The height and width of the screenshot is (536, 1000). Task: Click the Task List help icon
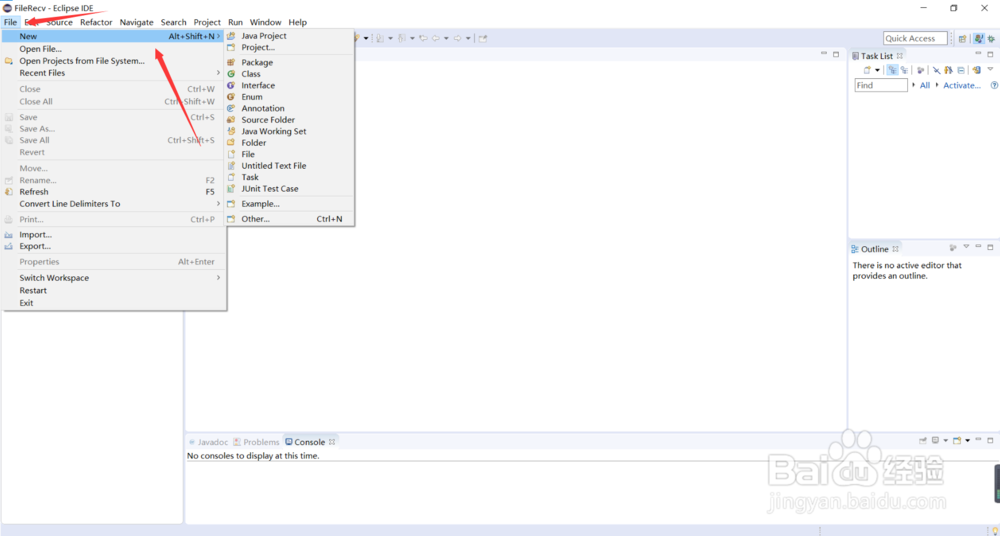(x=994, y=86)
